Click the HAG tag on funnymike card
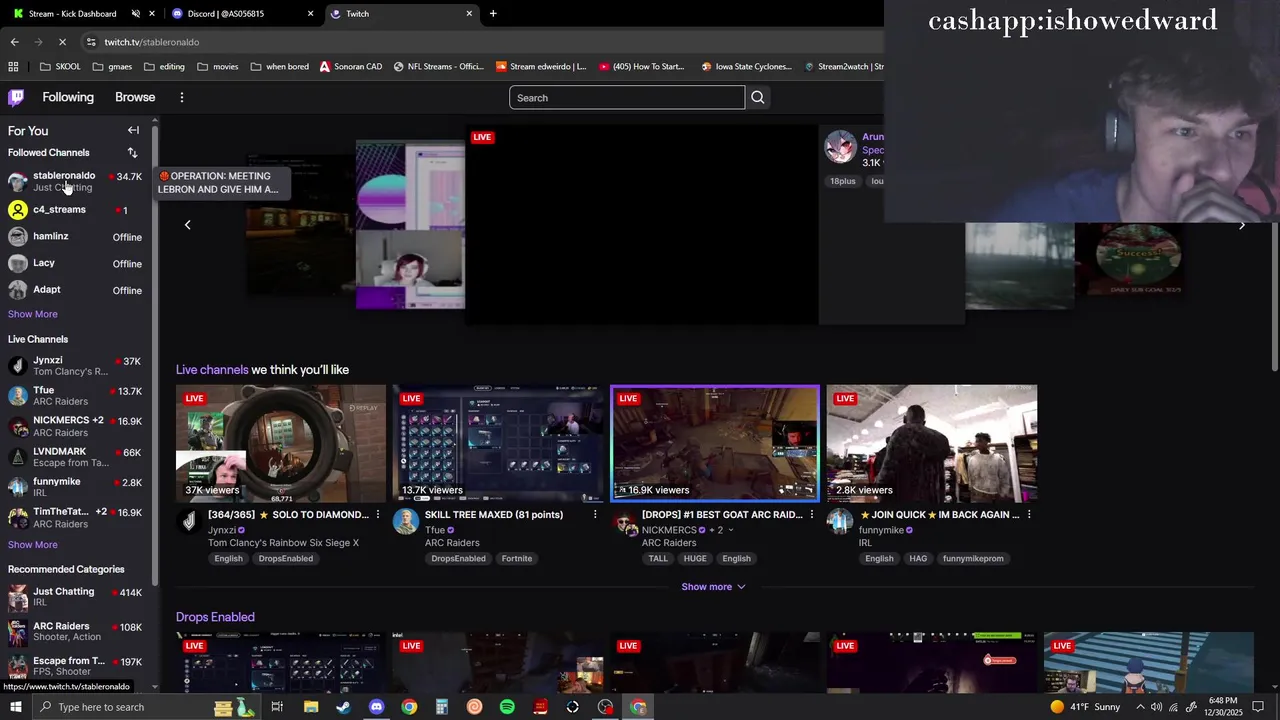Viewport: 1280px width, 720px height. pos(918,558)
